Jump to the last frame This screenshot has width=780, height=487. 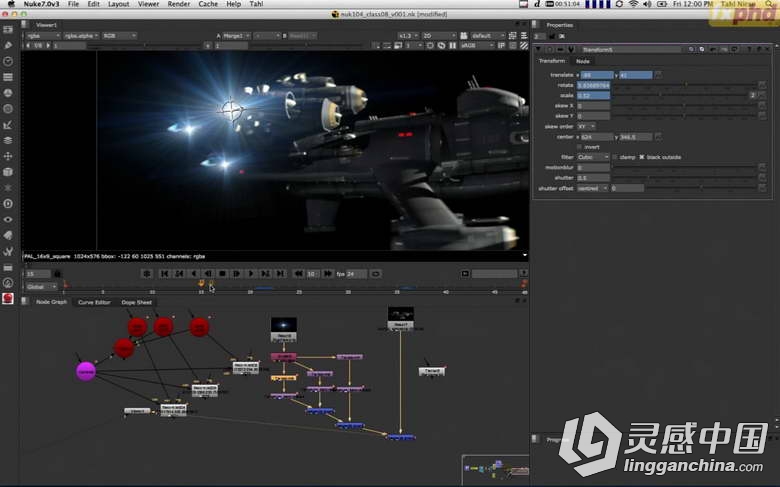pyautogui.click(x=281, y=274)
